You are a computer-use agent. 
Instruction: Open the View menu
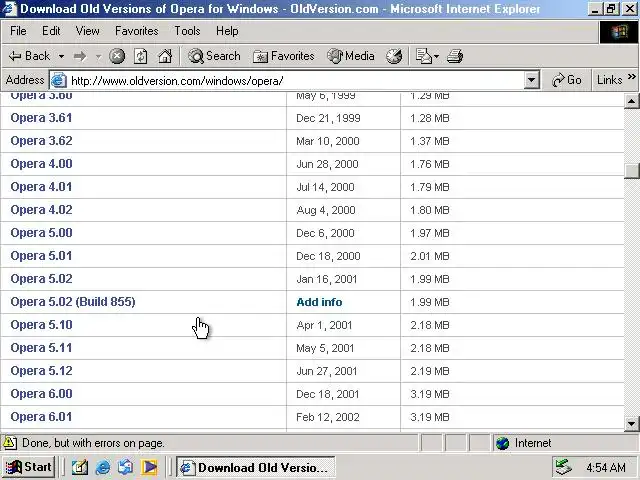tap(87, 31)
